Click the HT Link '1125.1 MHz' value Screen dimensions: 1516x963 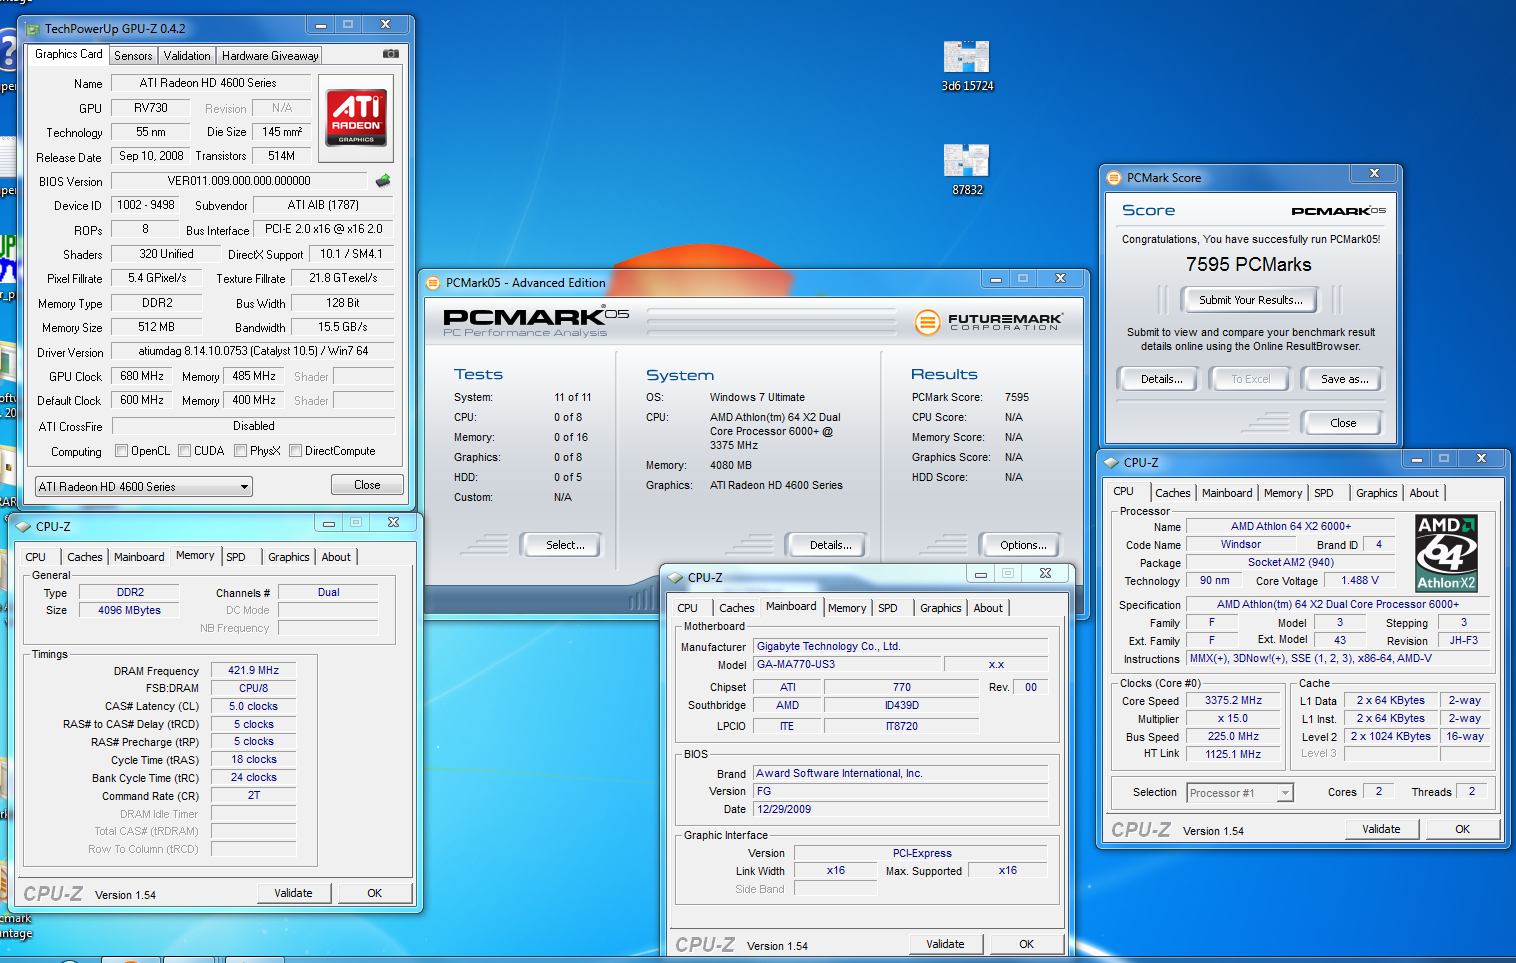pos(1233,754)
